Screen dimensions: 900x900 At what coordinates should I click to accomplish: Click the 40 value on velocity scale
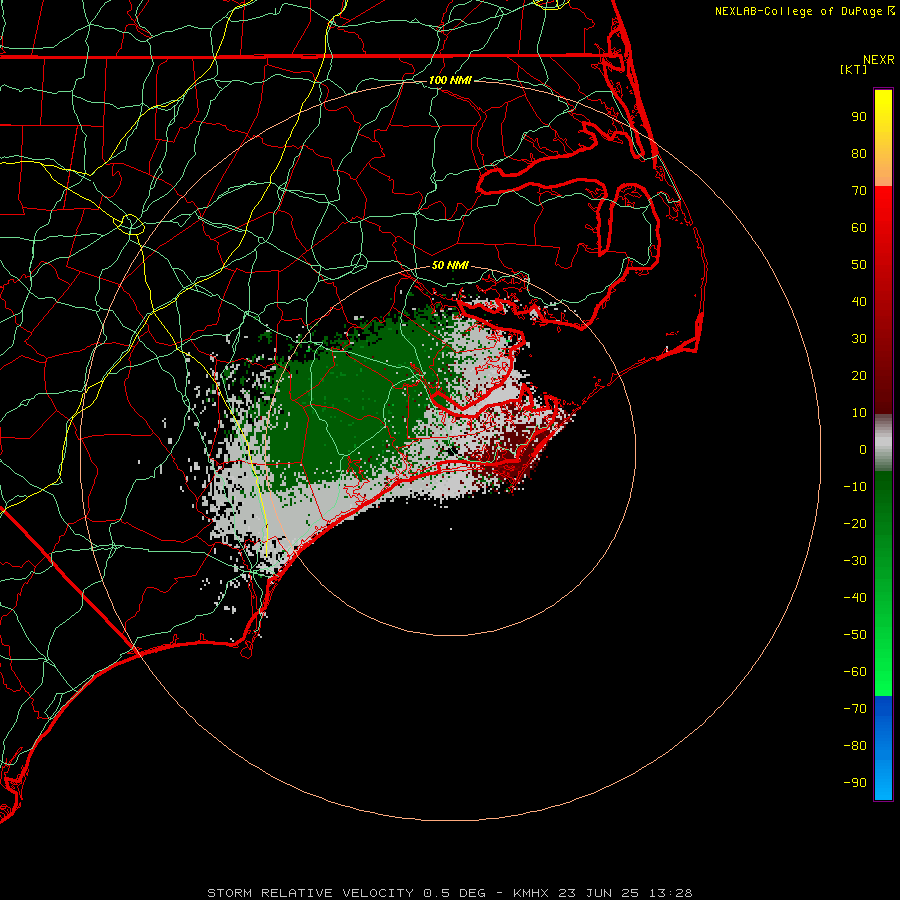[859, 301]
